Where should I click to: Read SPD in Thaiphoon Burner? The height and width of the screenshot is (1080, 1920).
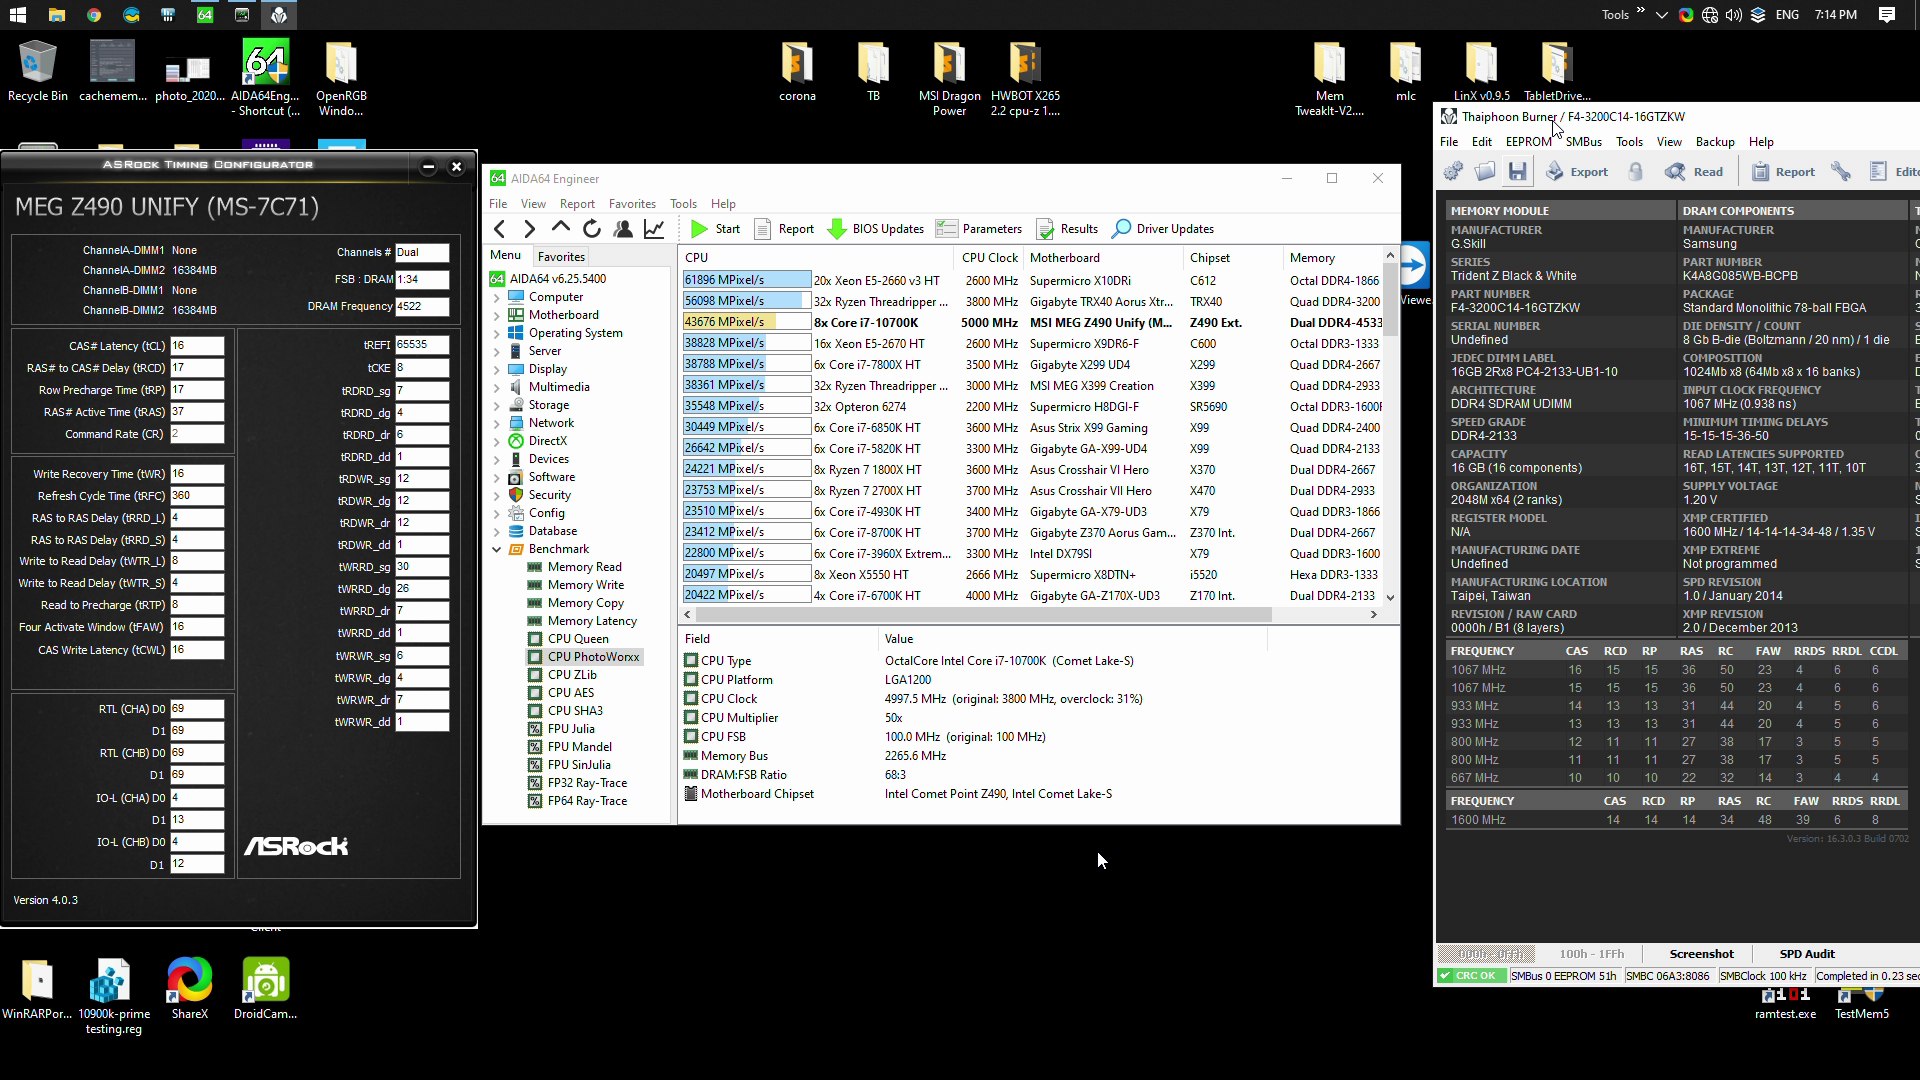point(1694,172)
